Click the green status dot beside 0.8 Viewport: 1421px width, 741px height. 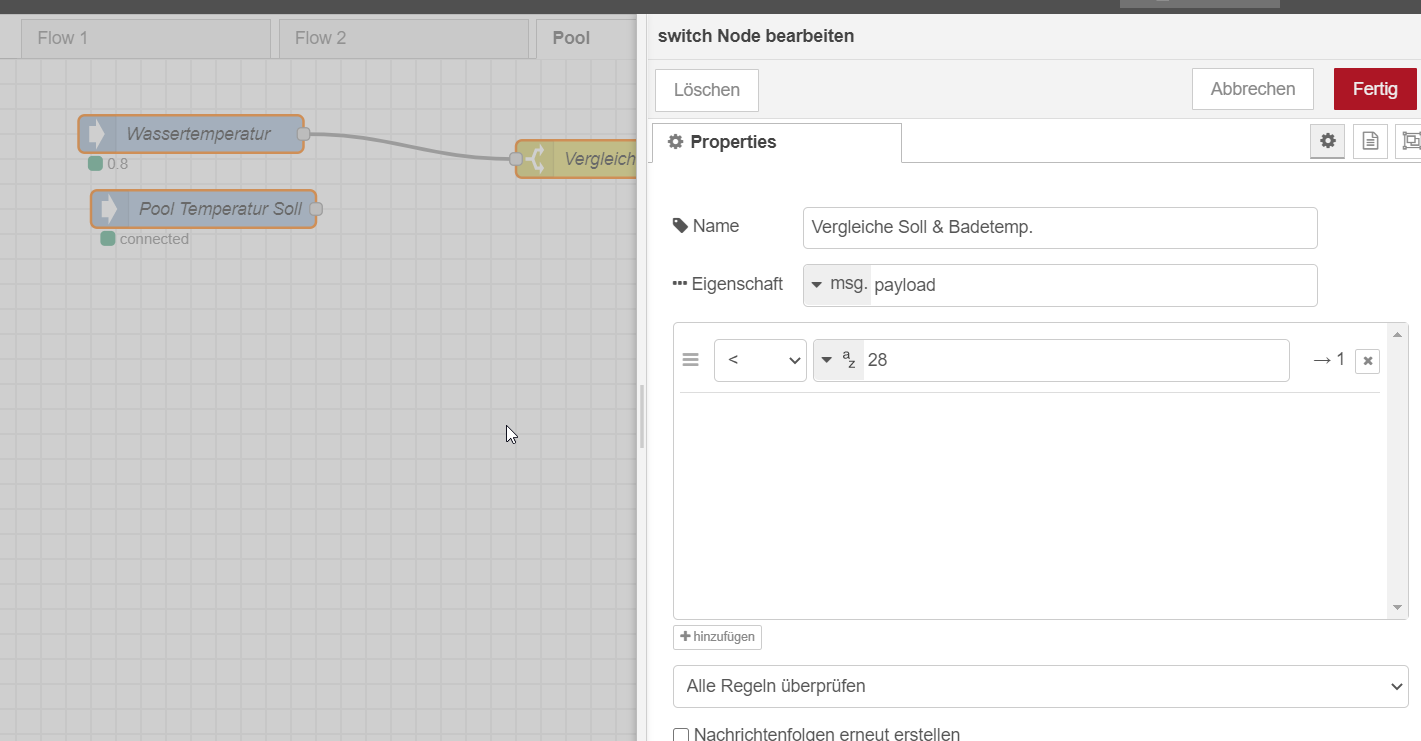pos(95,164)
